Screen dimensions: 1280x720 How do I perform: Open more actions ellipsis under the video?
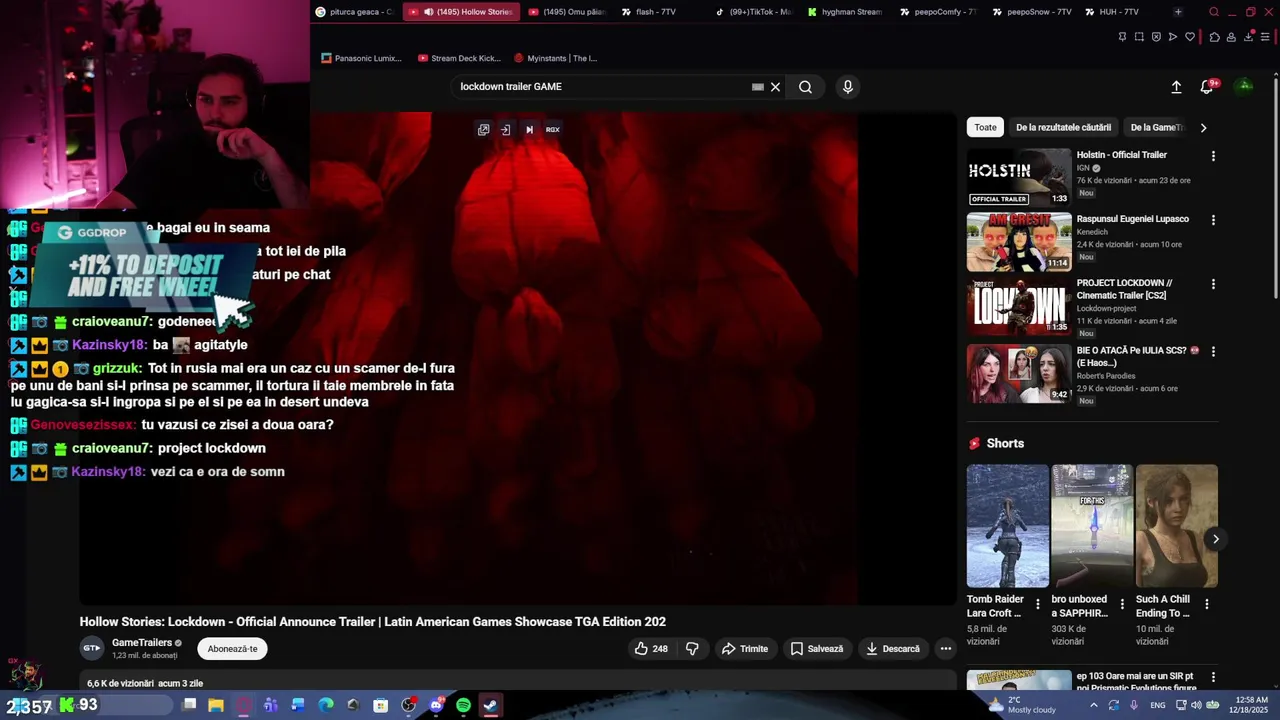945,649
